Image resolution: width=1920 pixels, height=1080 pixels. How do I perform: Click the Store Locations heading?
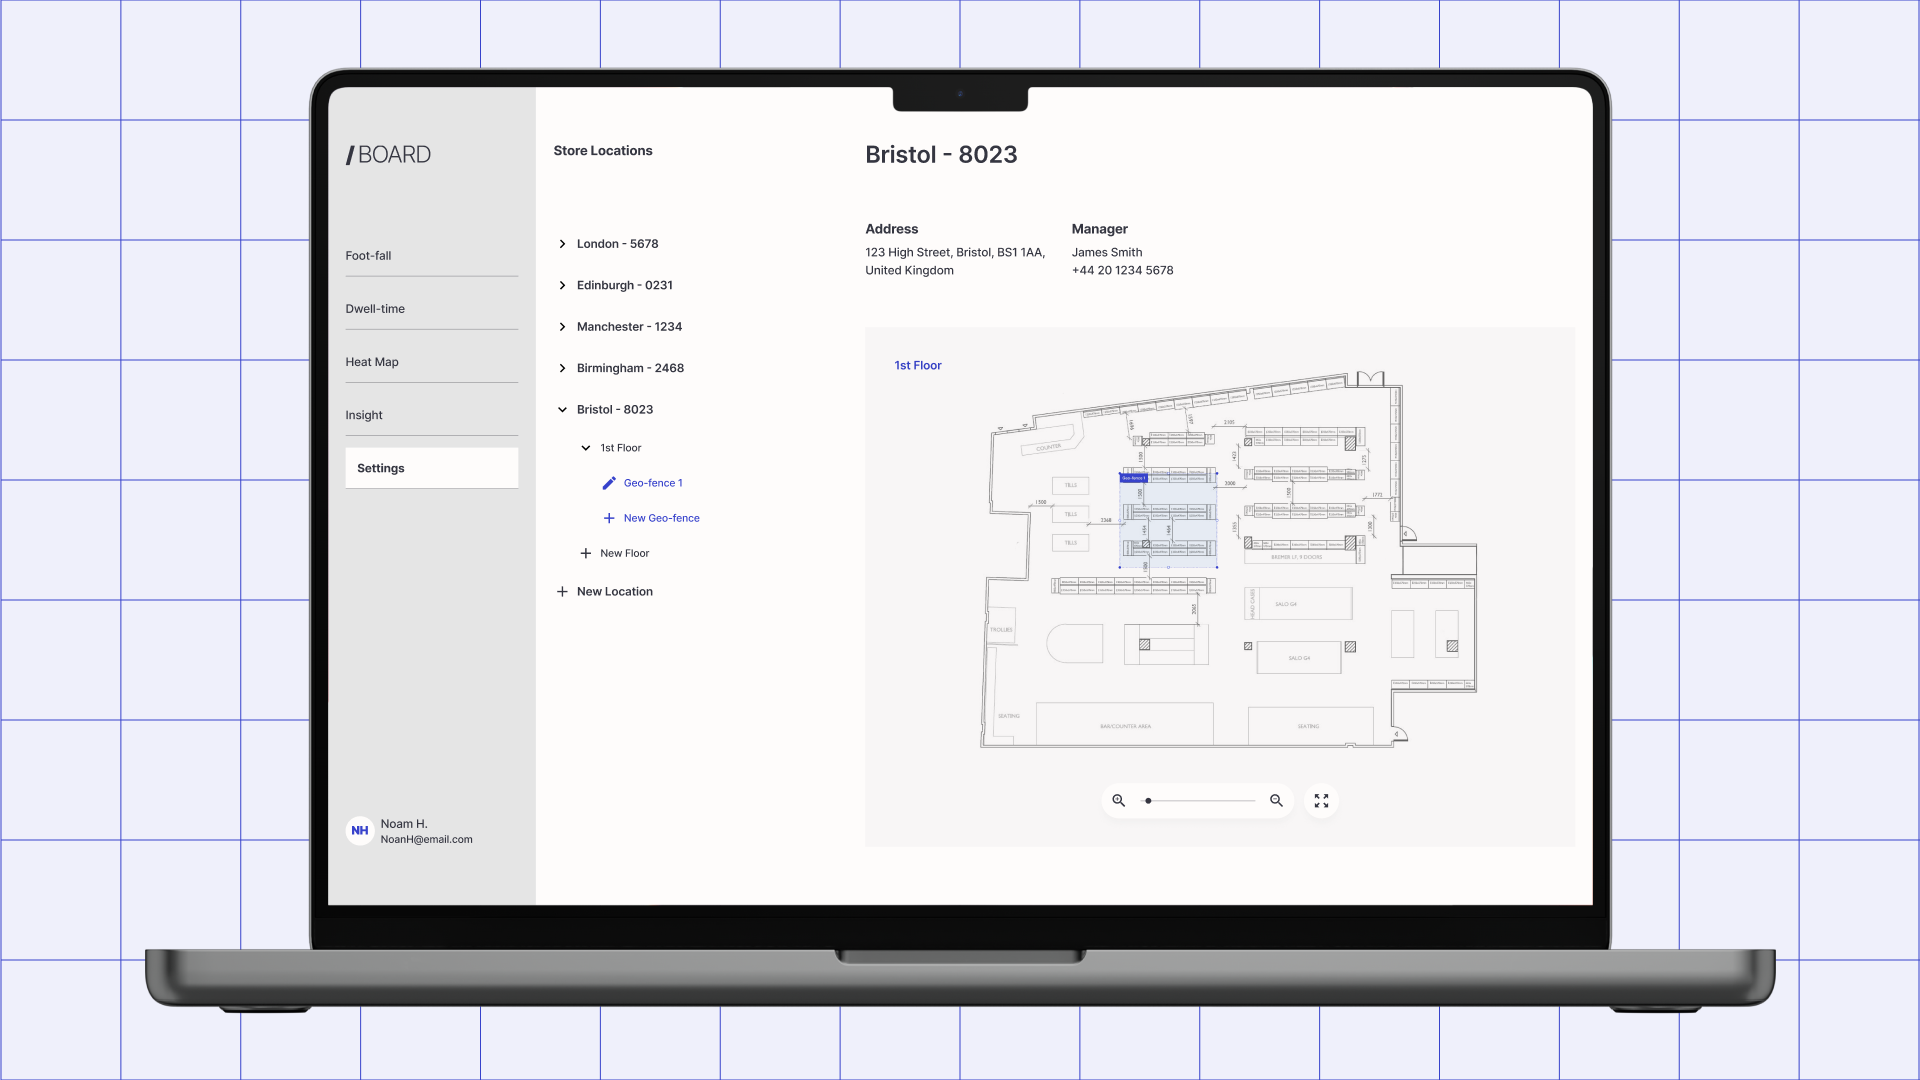603,151
